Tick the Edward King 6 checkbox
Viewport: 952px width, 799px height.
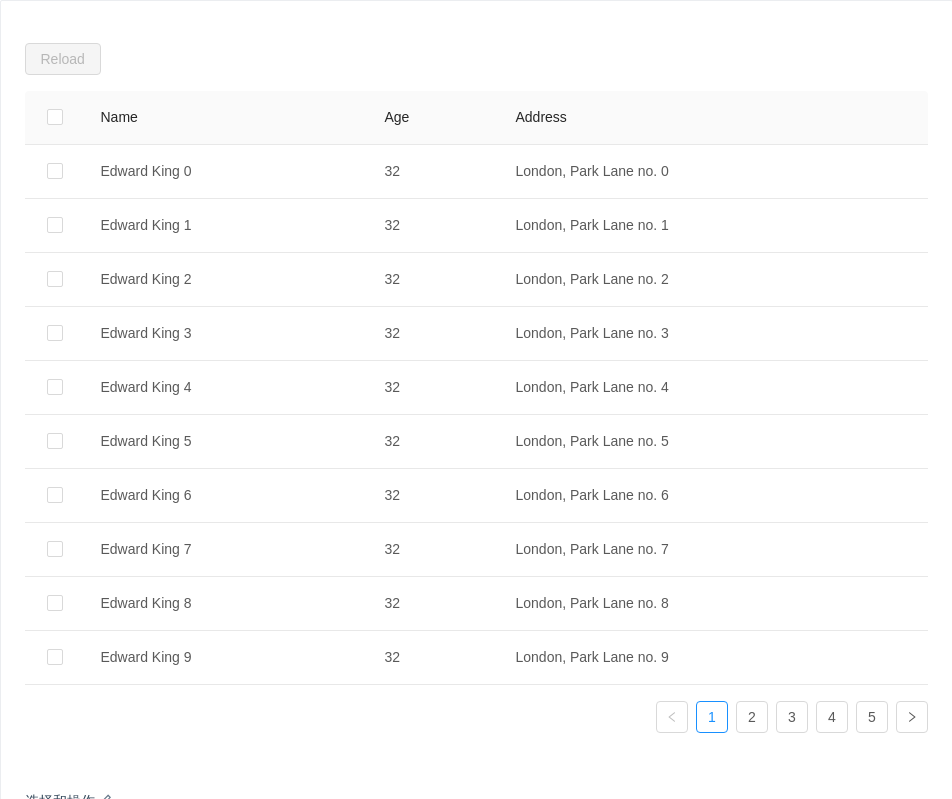pyautogui.click(x=55, y=495)
